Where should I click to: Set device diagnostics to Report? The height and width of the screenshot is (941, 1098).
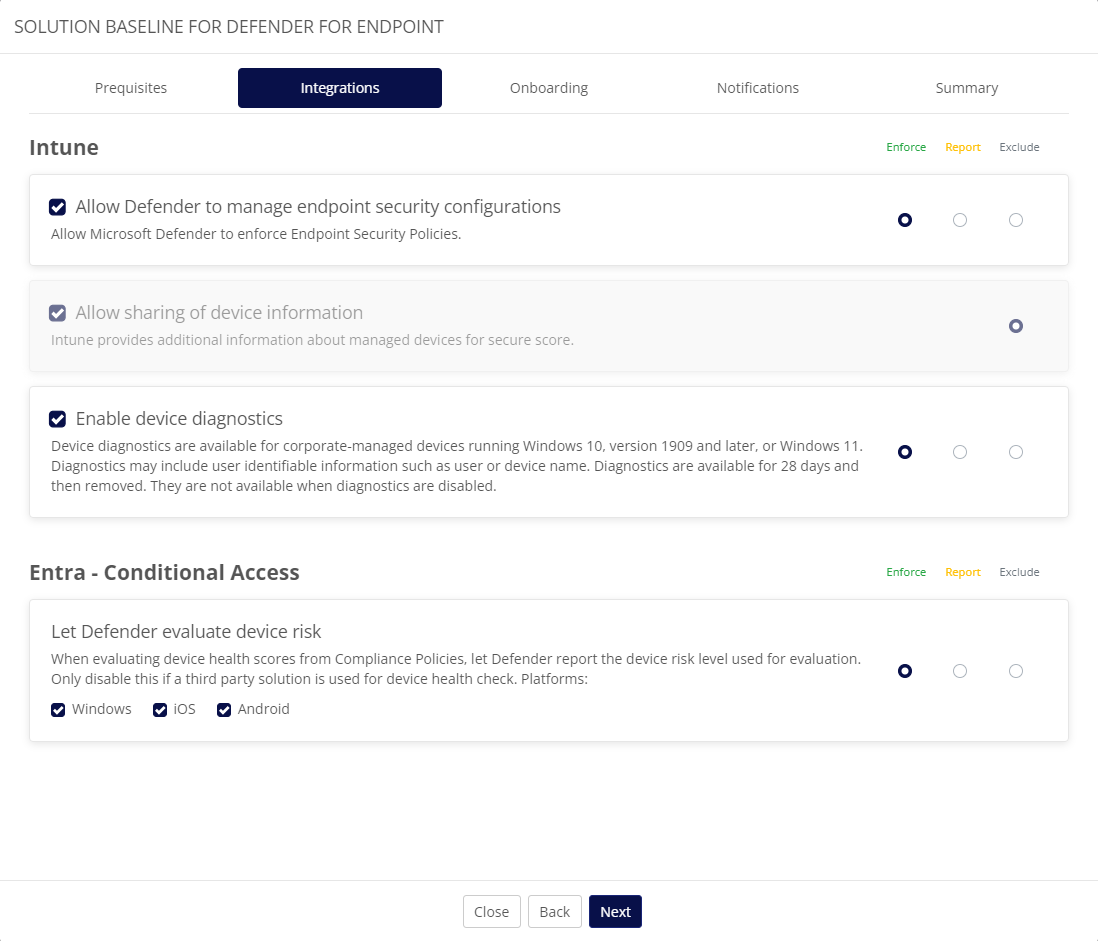[x=960, y=452]
